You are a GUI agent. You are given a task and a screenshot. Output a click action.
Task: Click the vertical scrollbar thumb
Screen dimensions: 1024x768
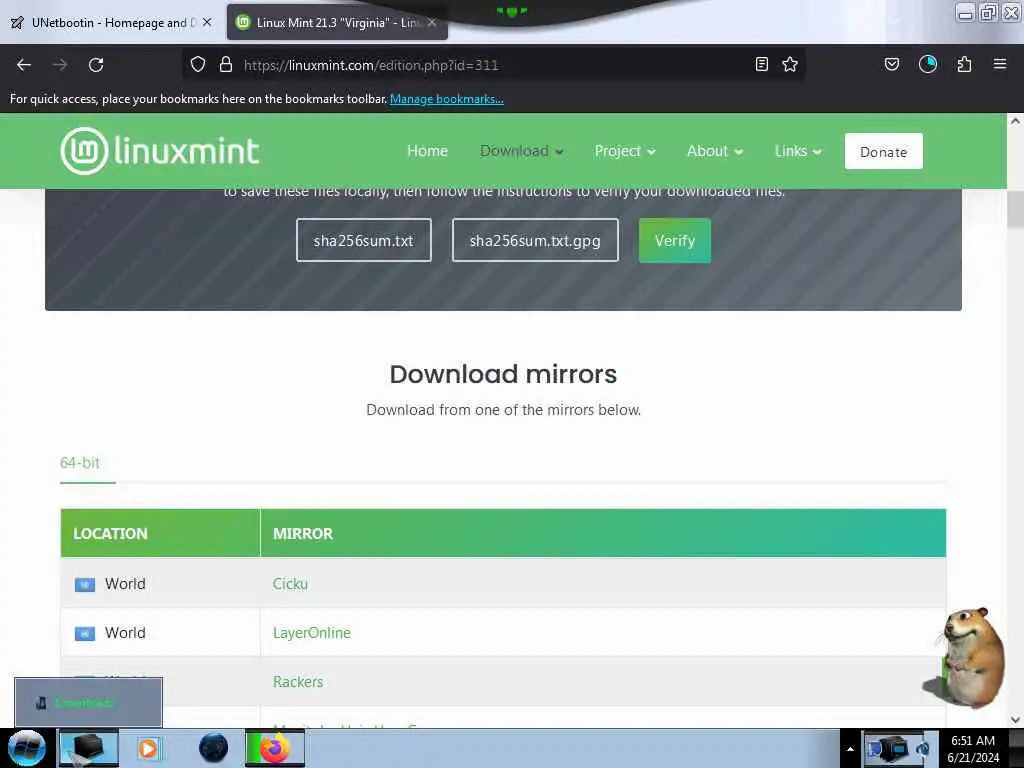coord(1015,211)
